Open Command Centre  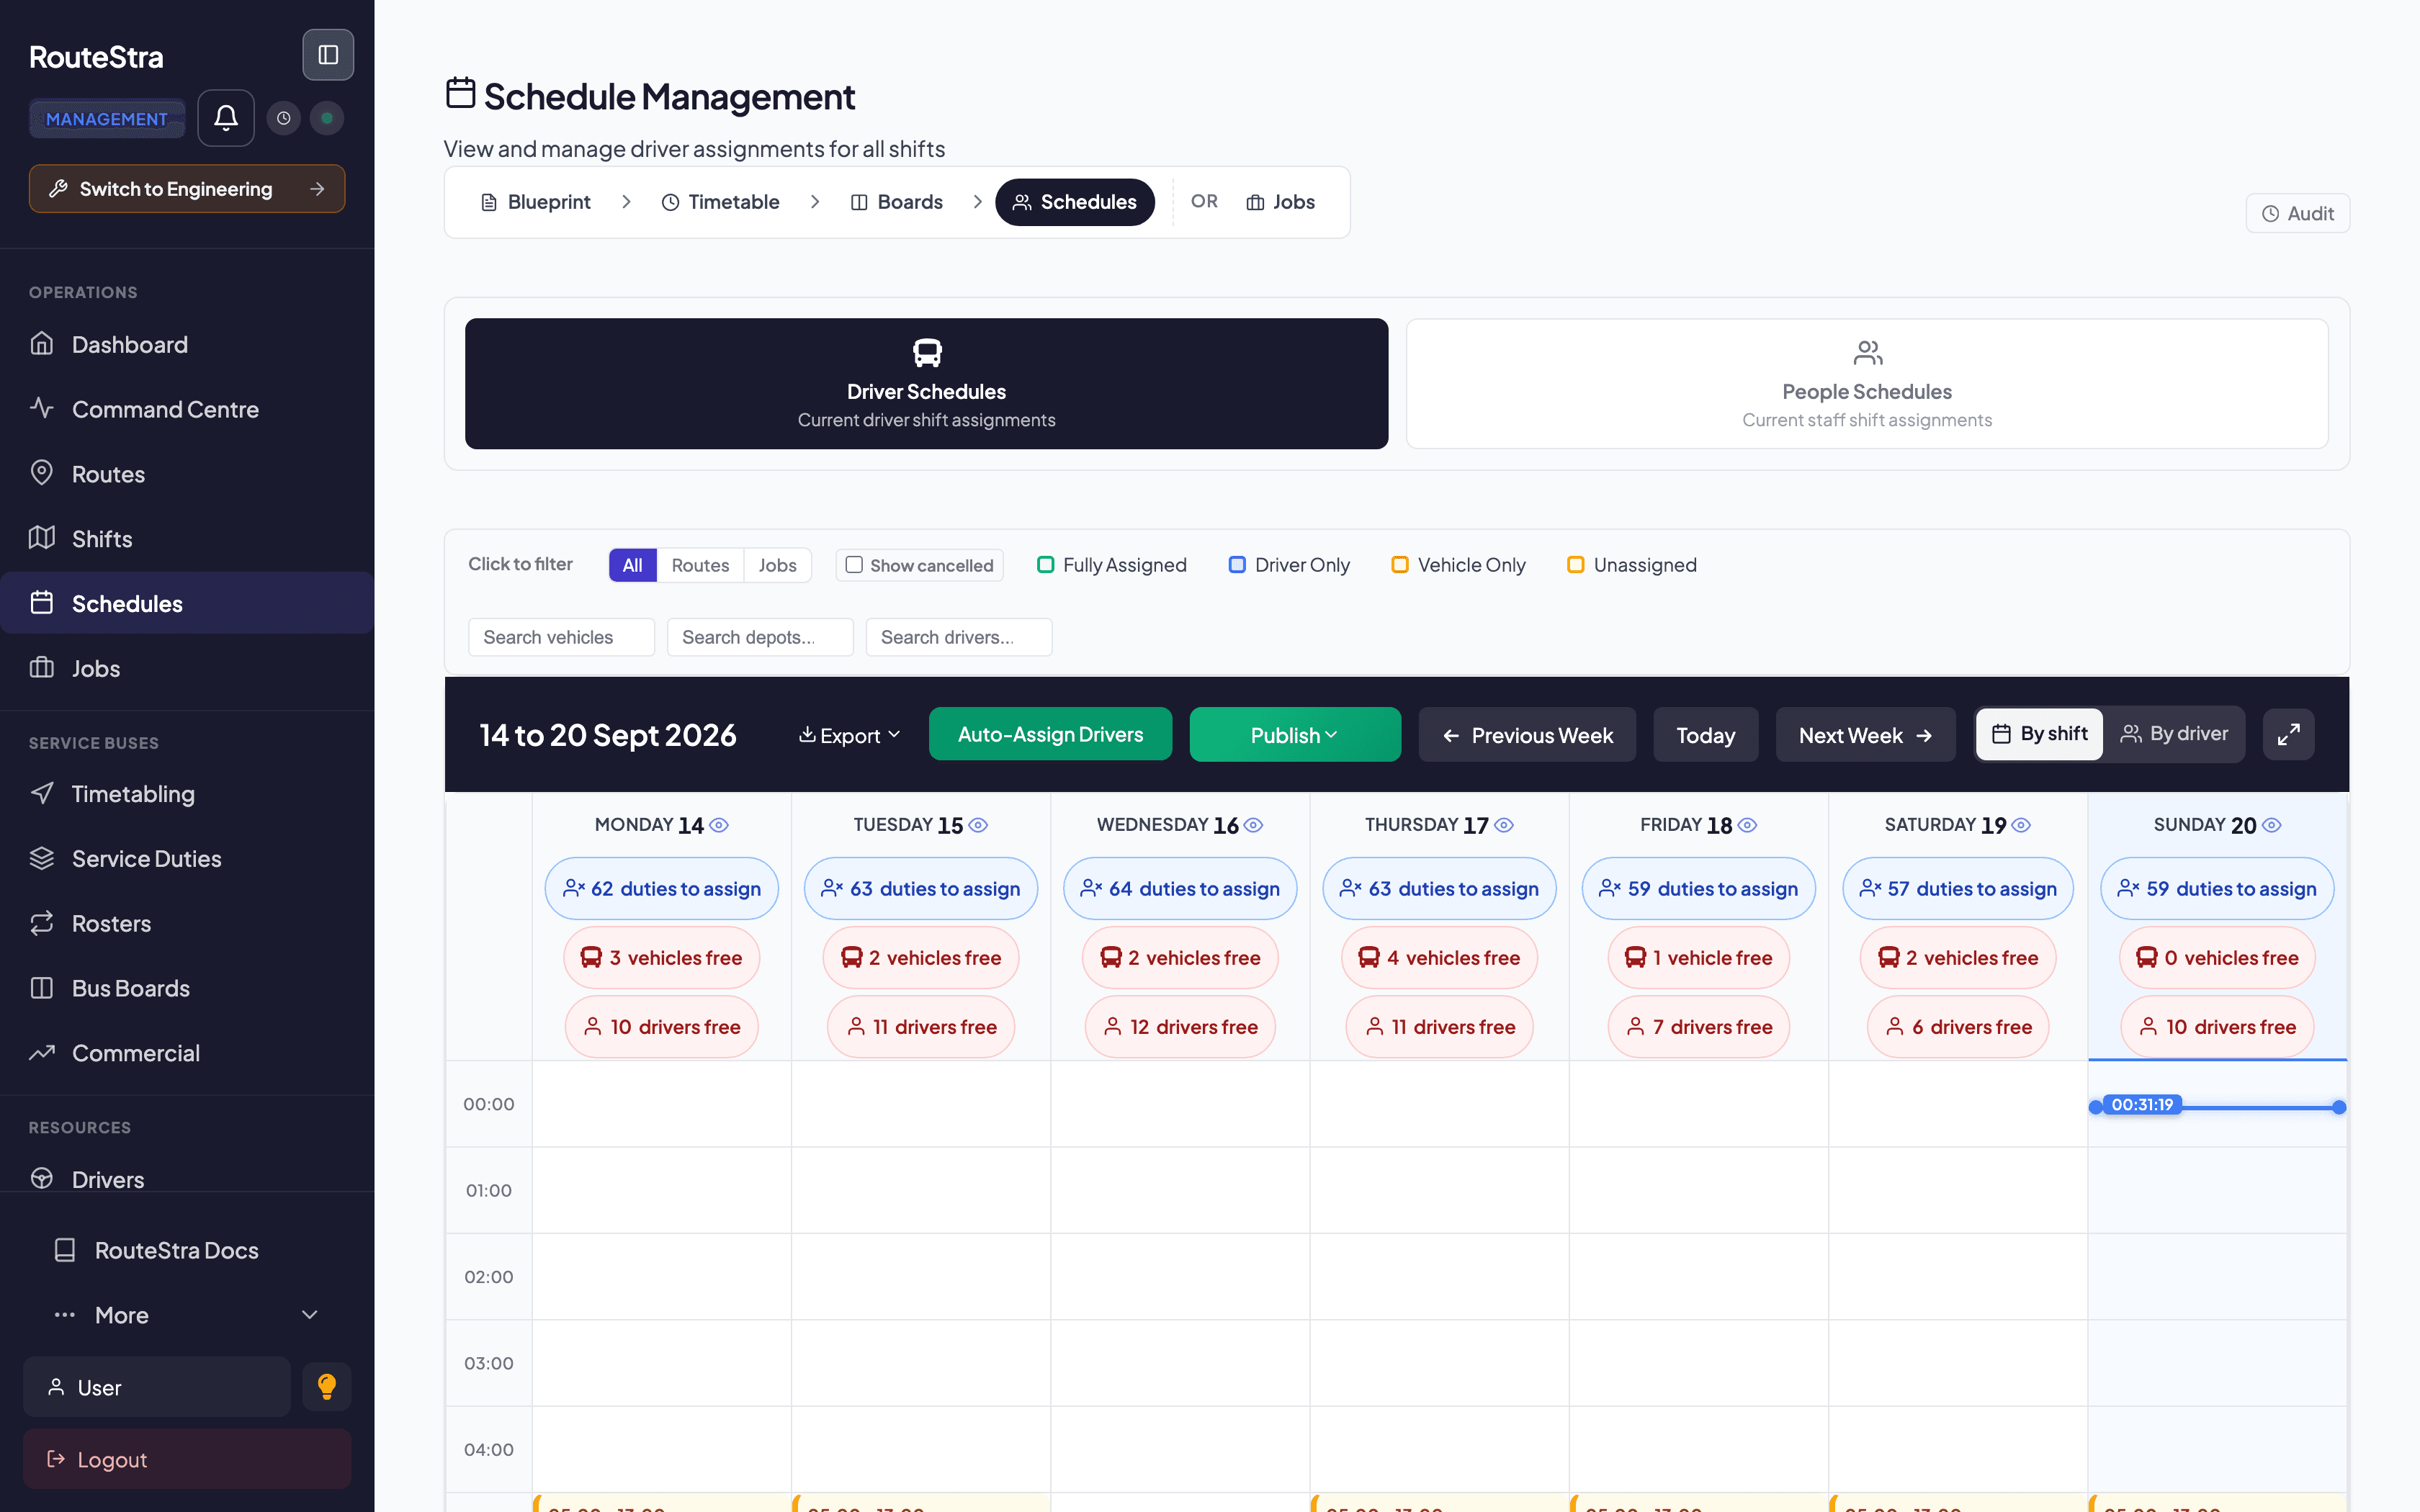(x=187, y=409)
